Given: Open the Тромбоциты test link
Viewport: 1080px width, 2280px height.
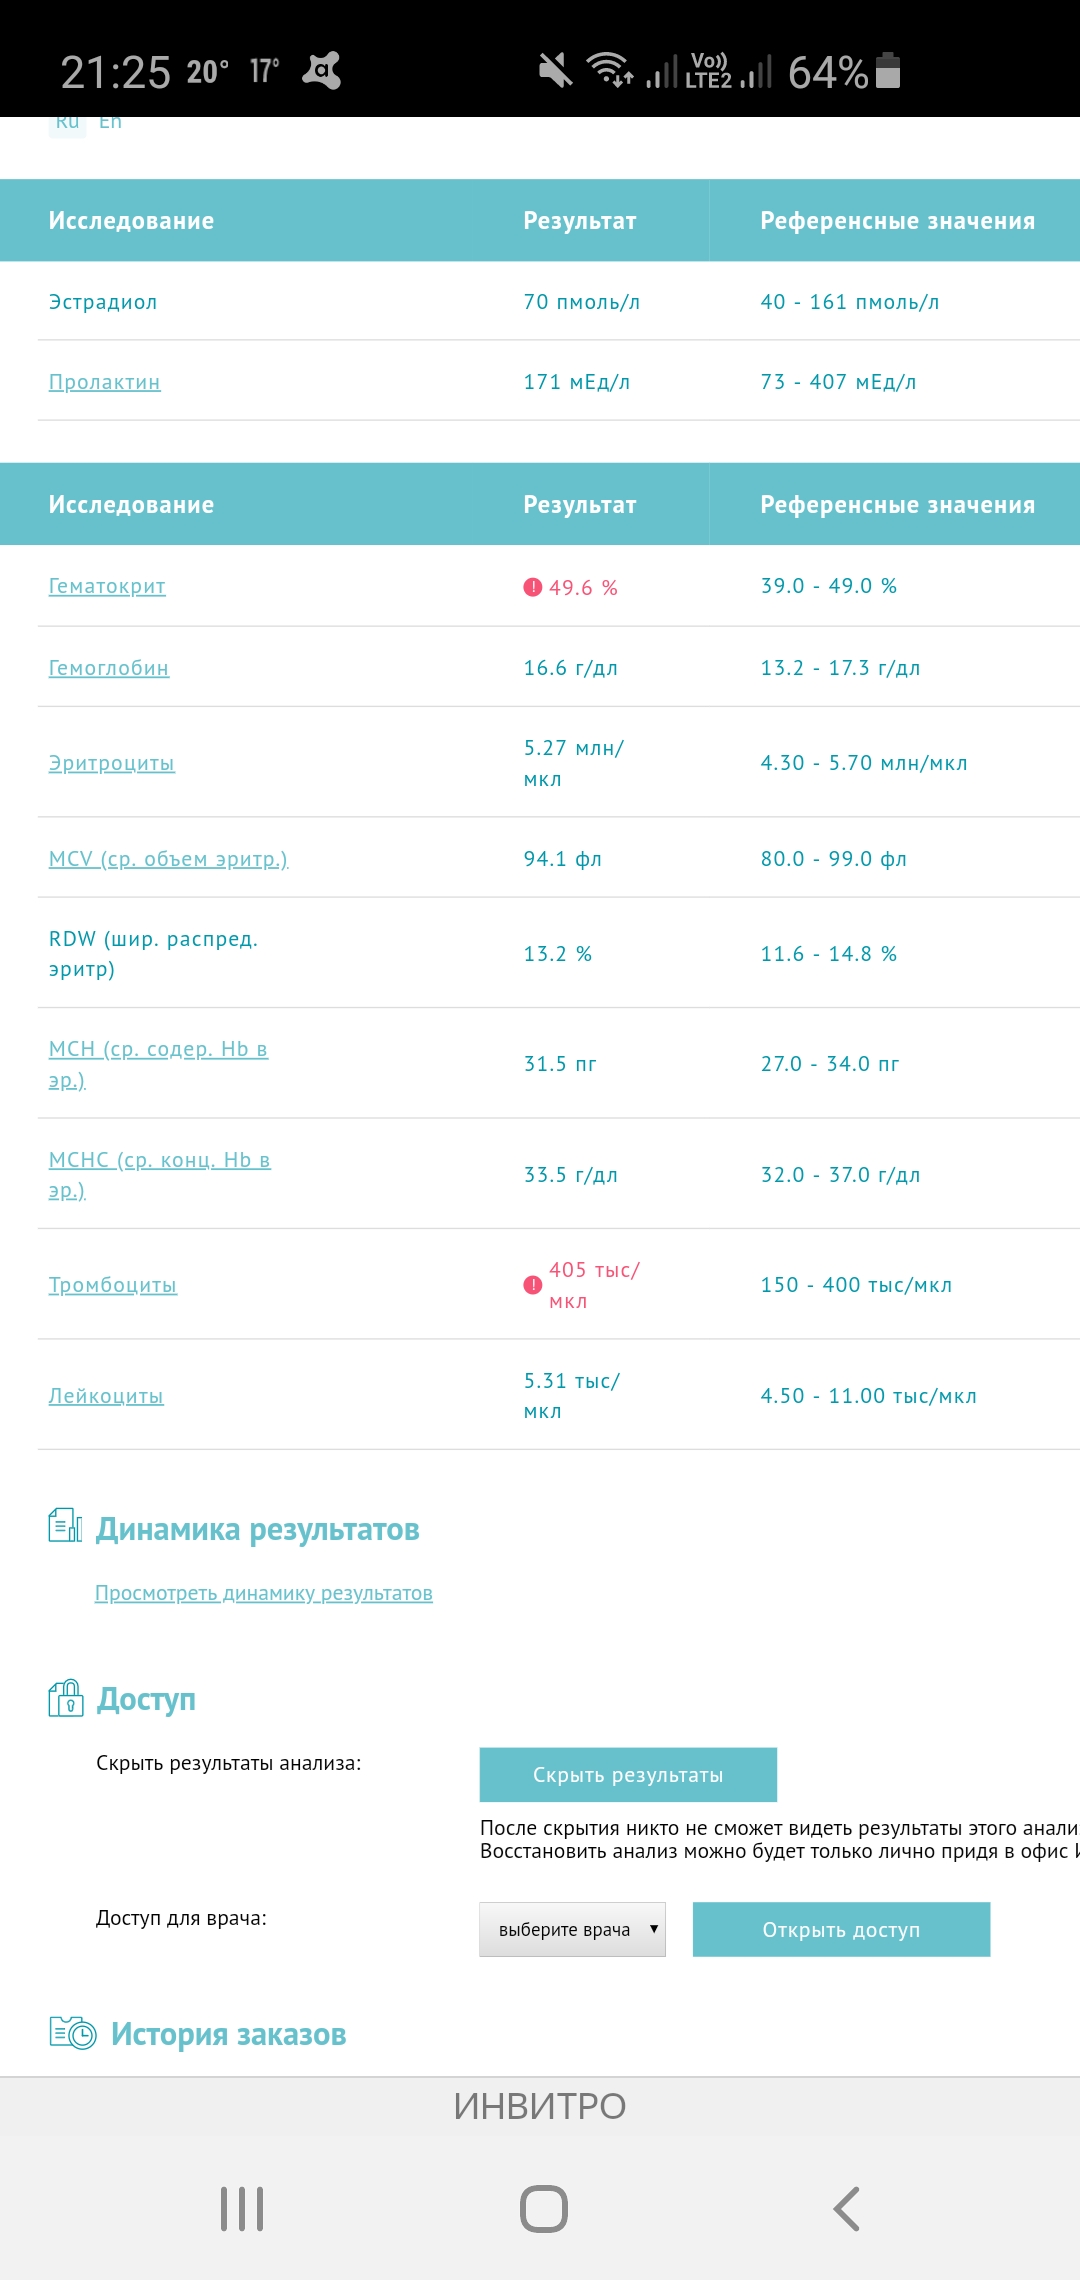Looking at the screenshot, I should (x=113, y=1285).
